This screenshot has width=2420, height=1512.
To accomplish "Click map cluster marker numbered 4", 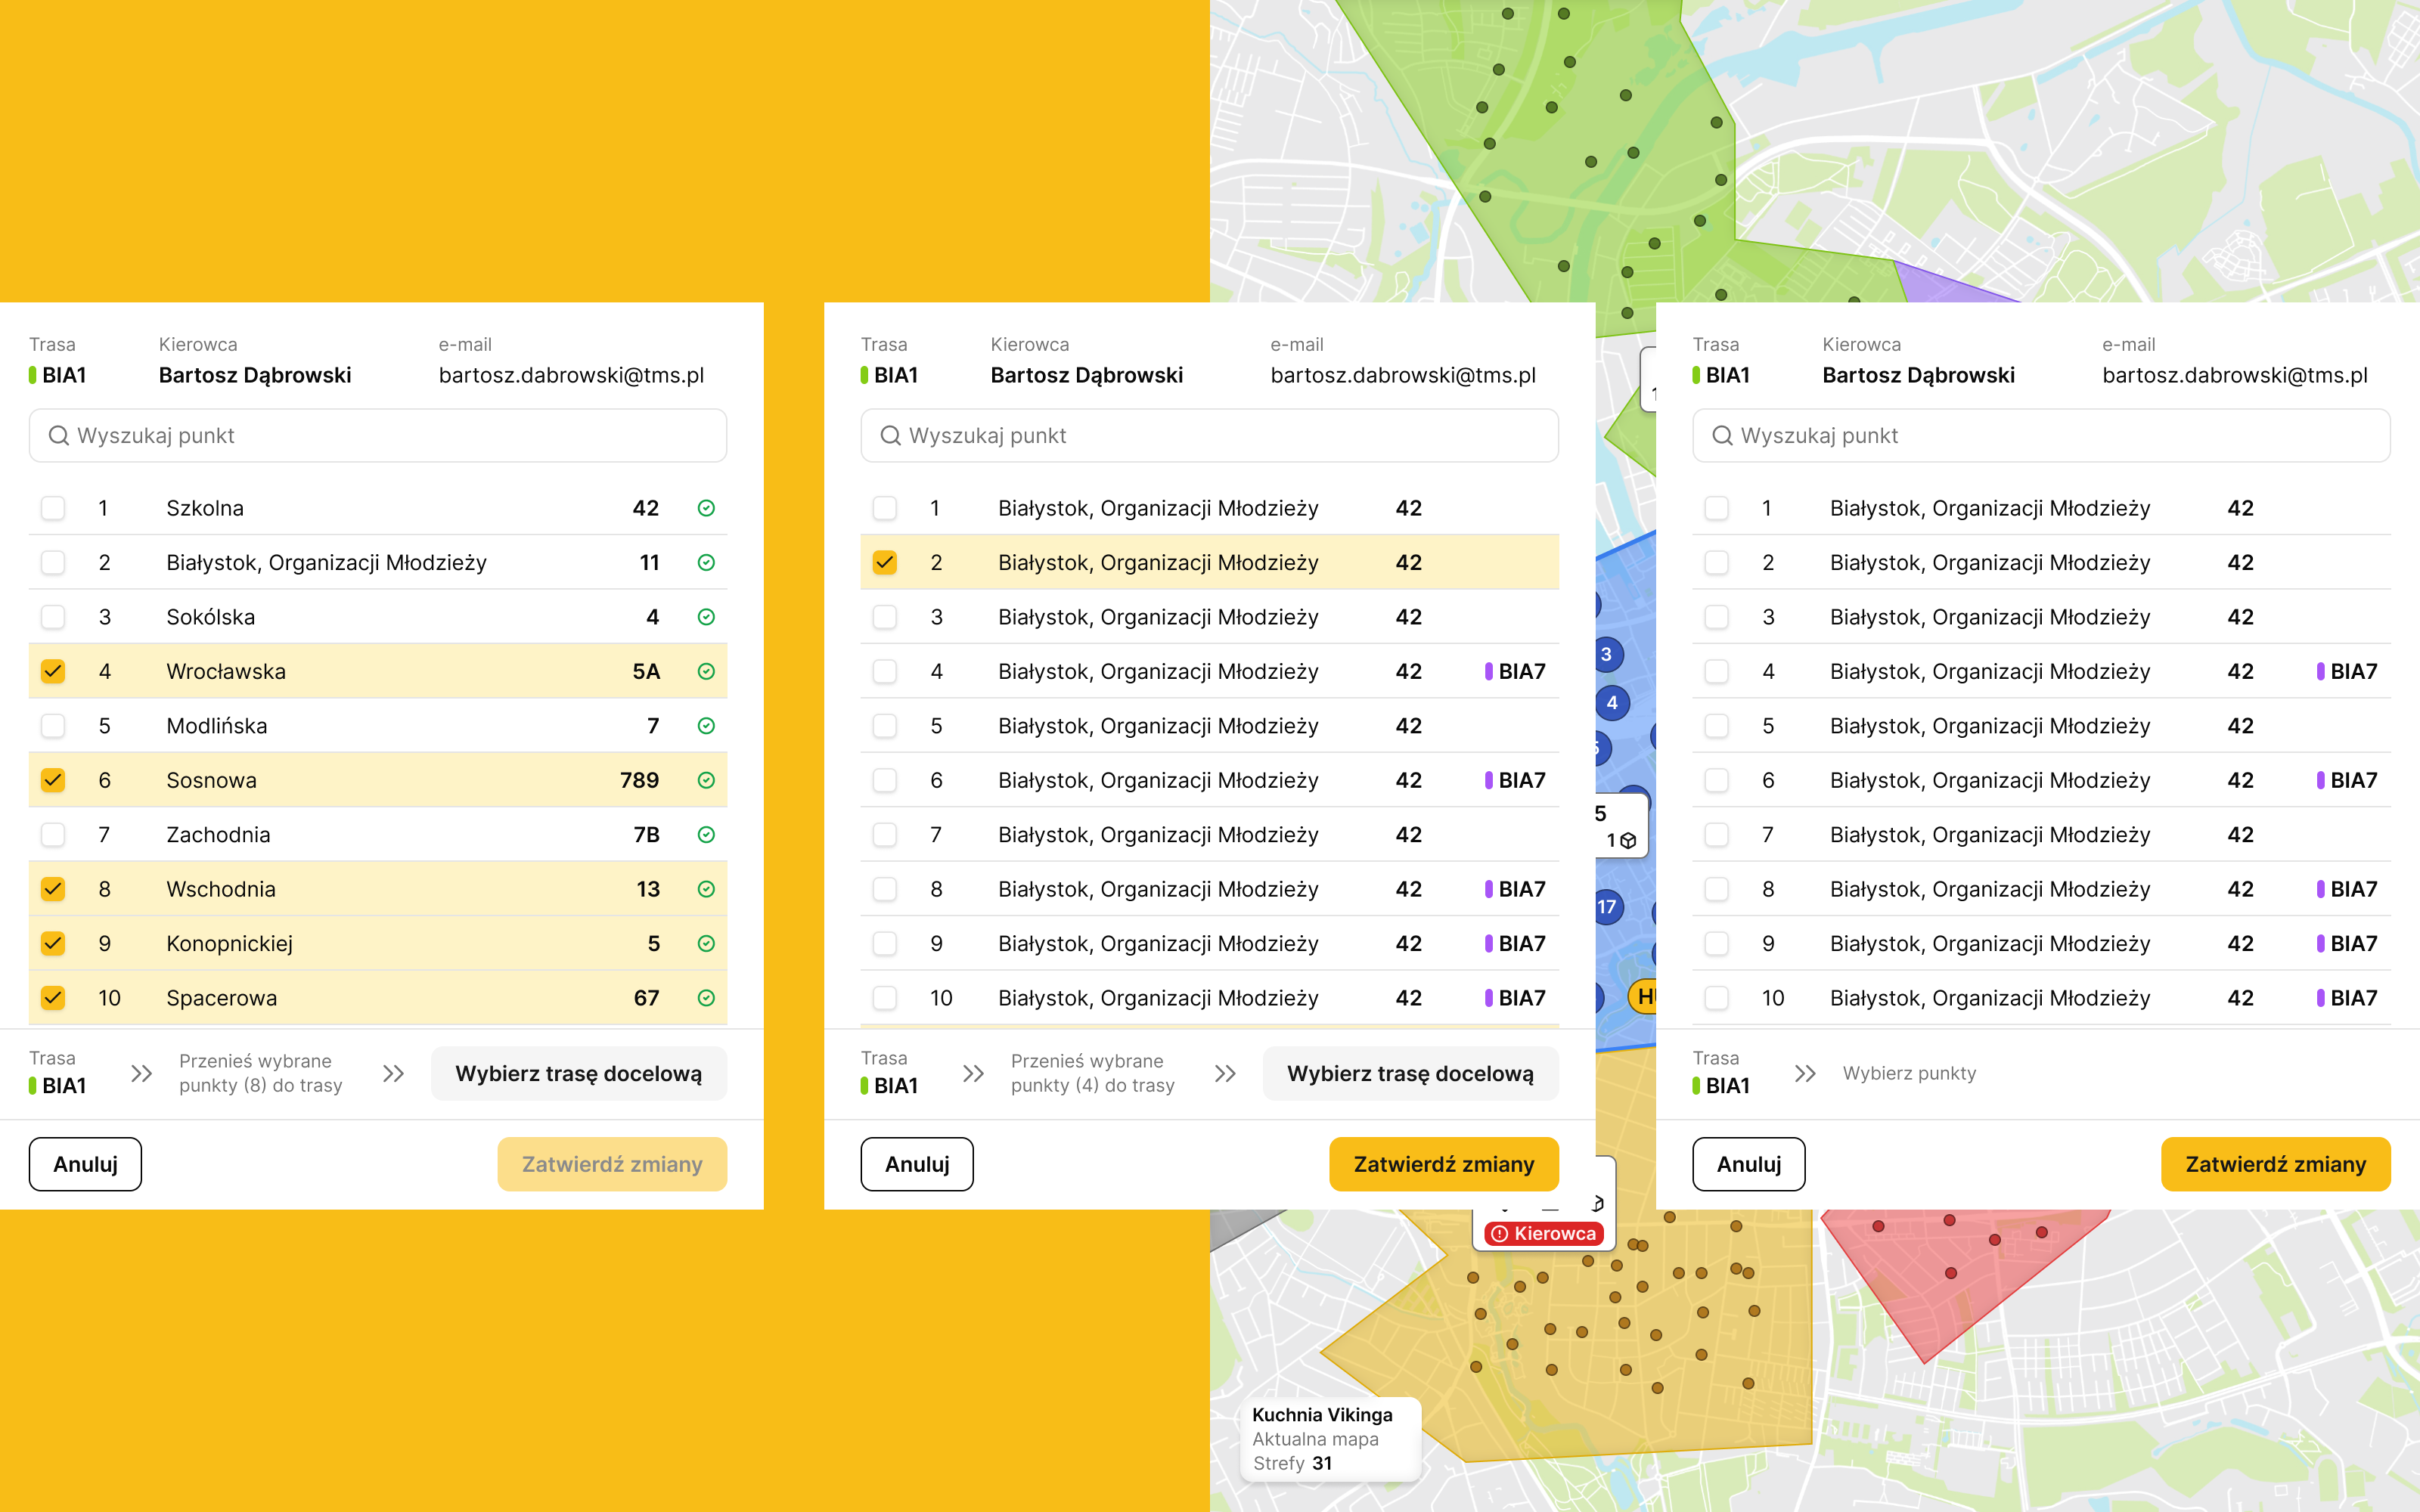I will click(1612, 703).
